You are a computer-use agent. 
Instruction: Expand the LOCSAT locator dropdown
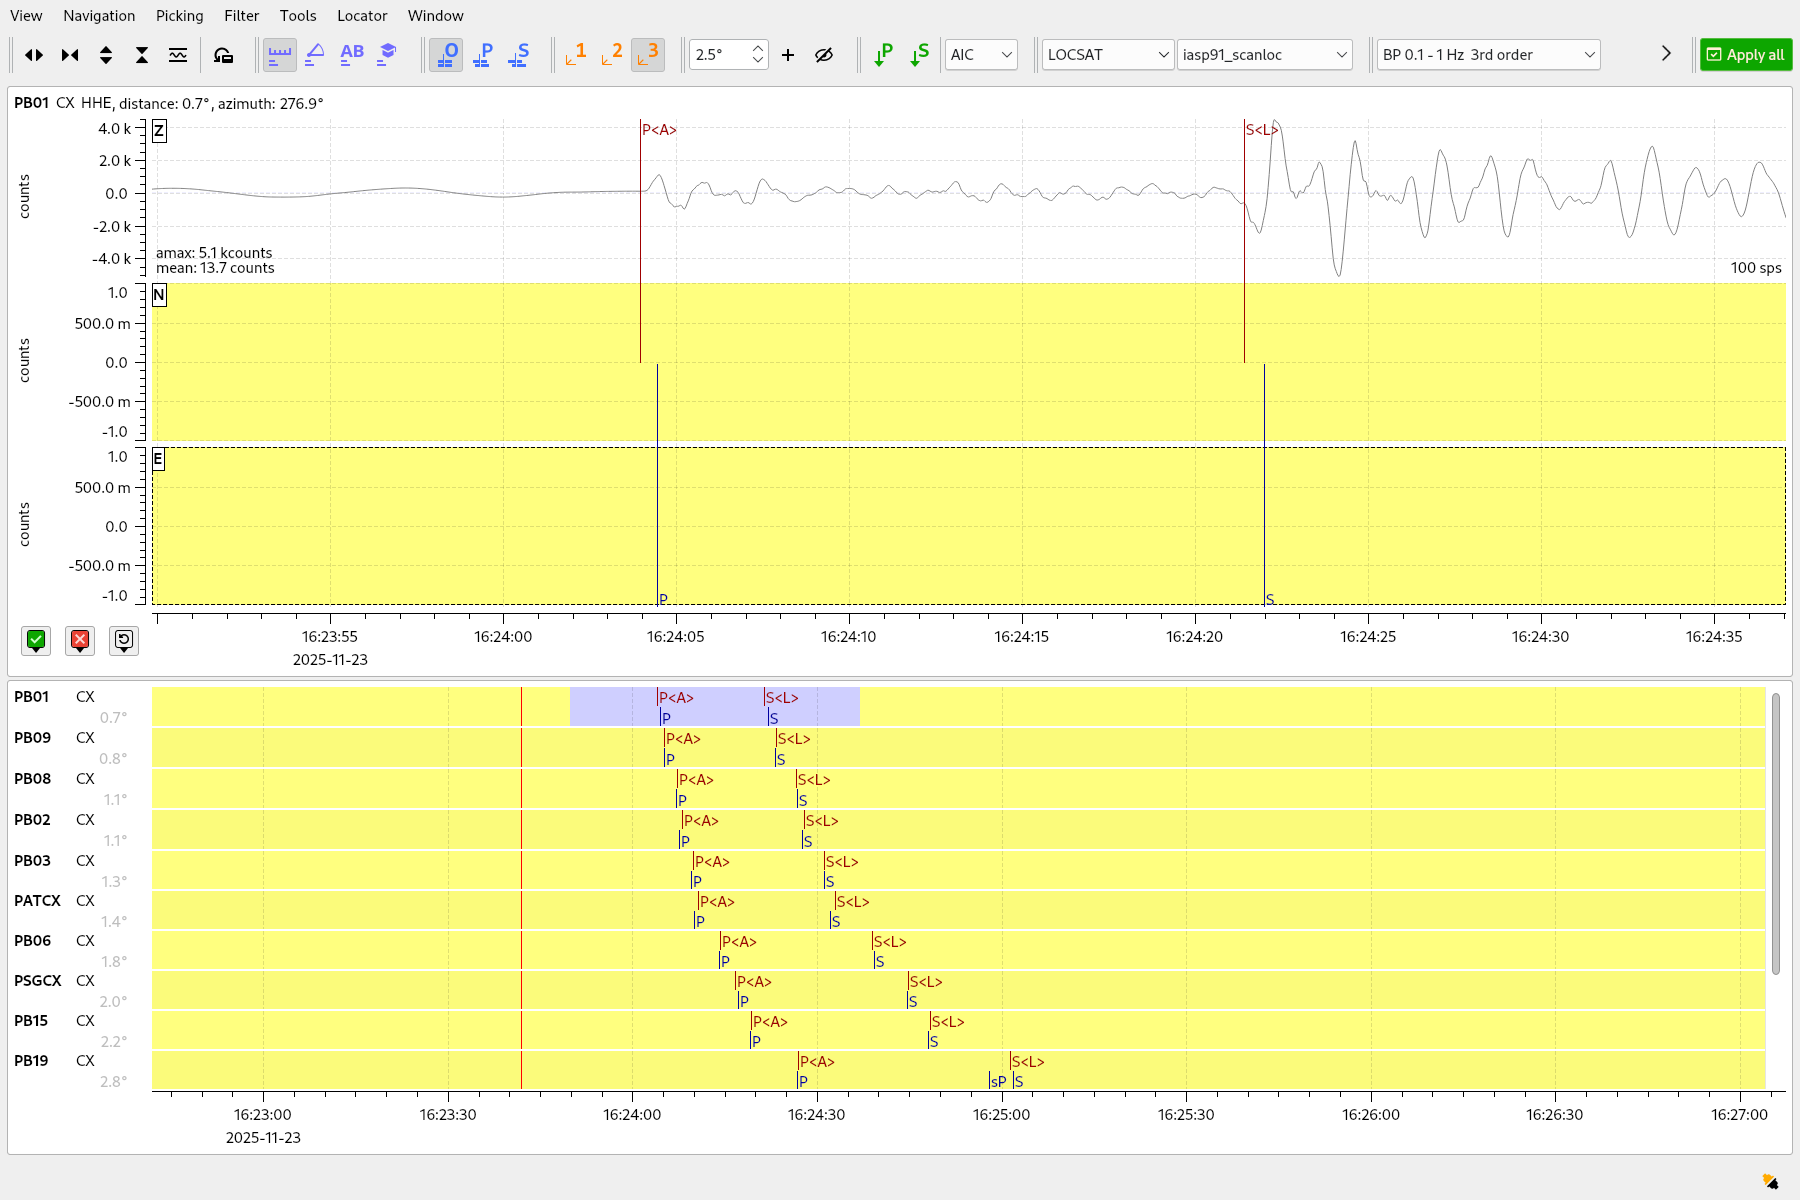pos(1107,55)
